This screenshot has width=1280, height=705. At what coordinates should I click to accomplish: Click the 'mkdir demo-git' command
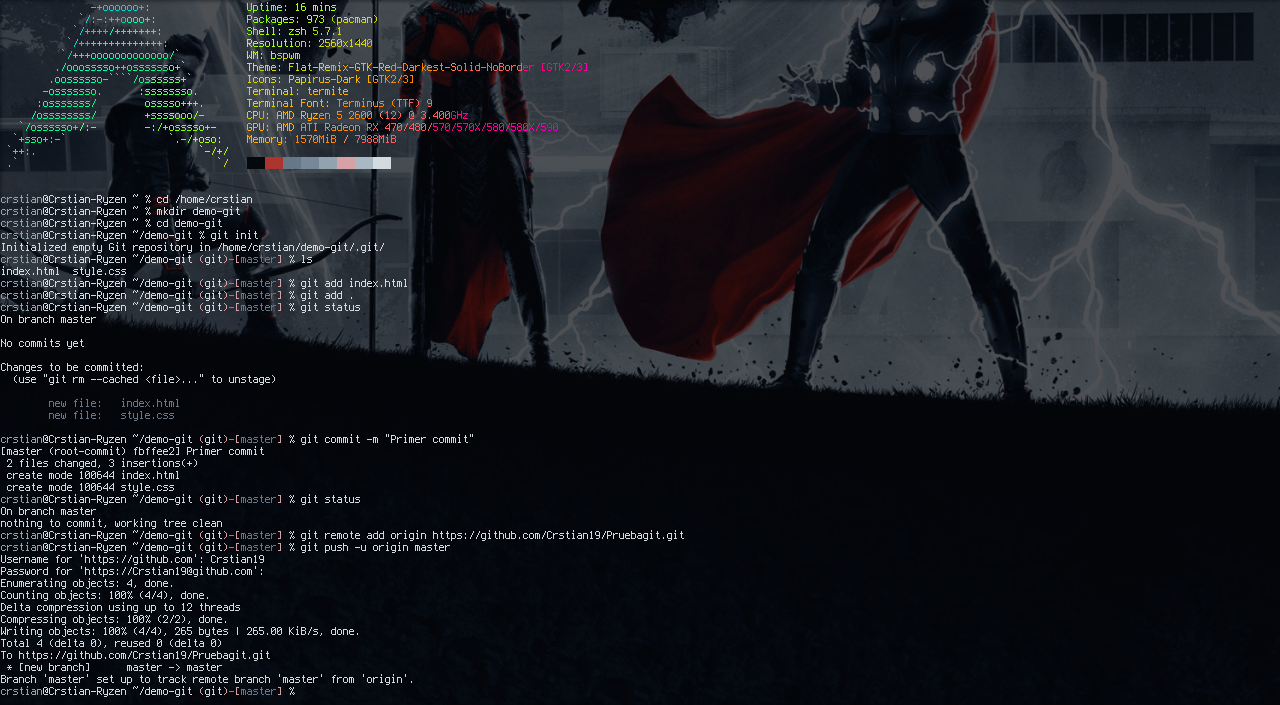click(x=198, y=212)
